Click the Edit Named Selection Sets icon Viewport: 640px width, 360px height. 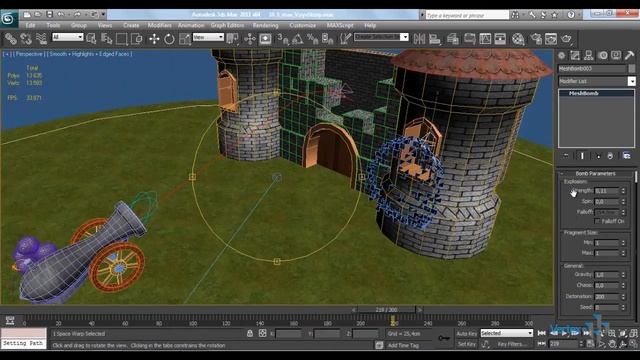tap(345, 39)
